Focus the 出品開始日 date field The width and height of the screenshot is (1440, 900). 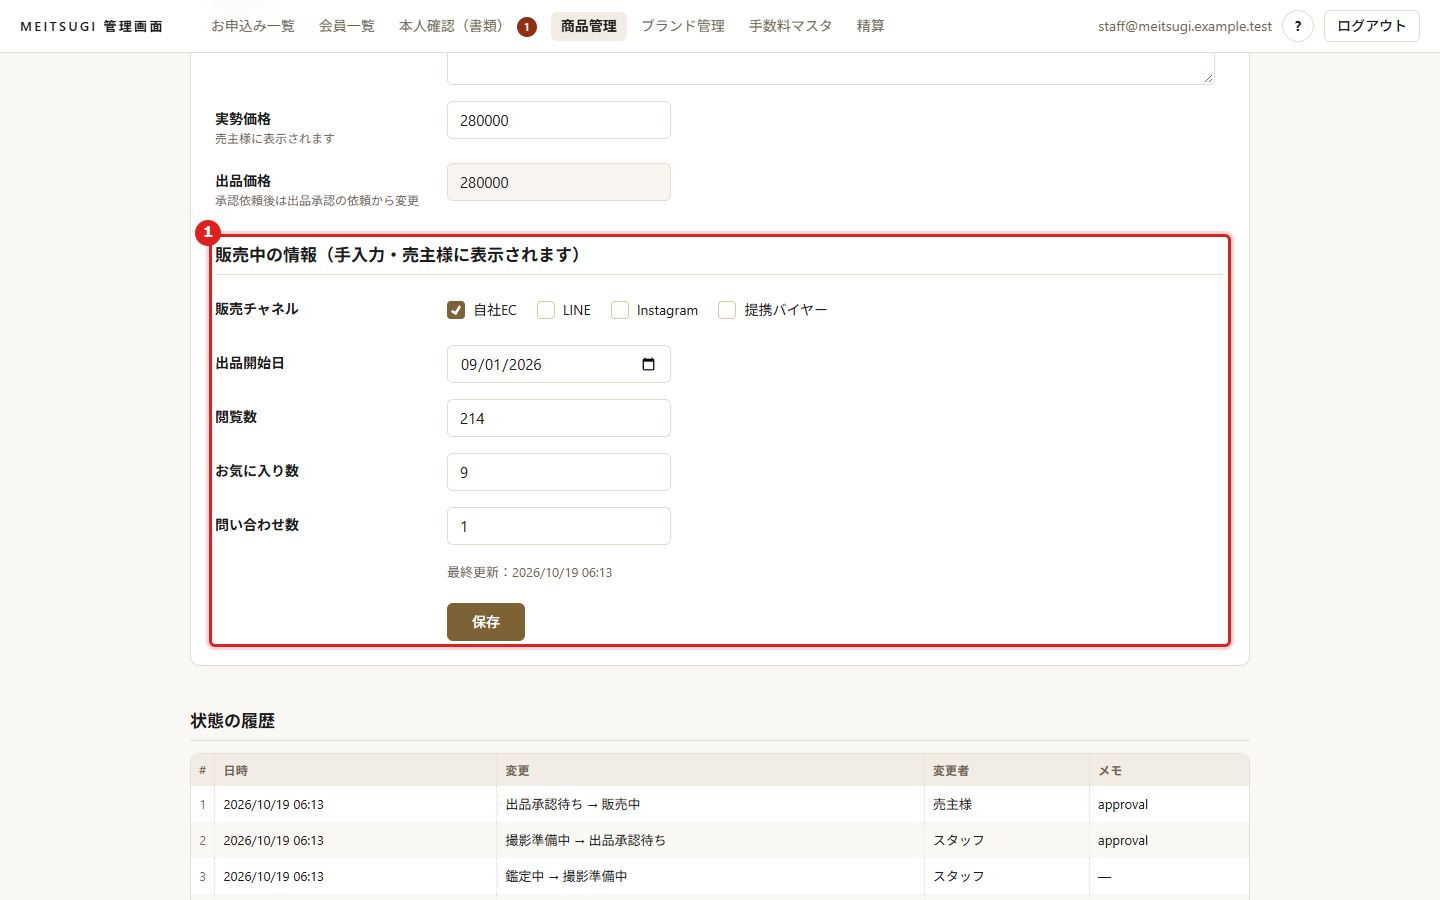559,364
